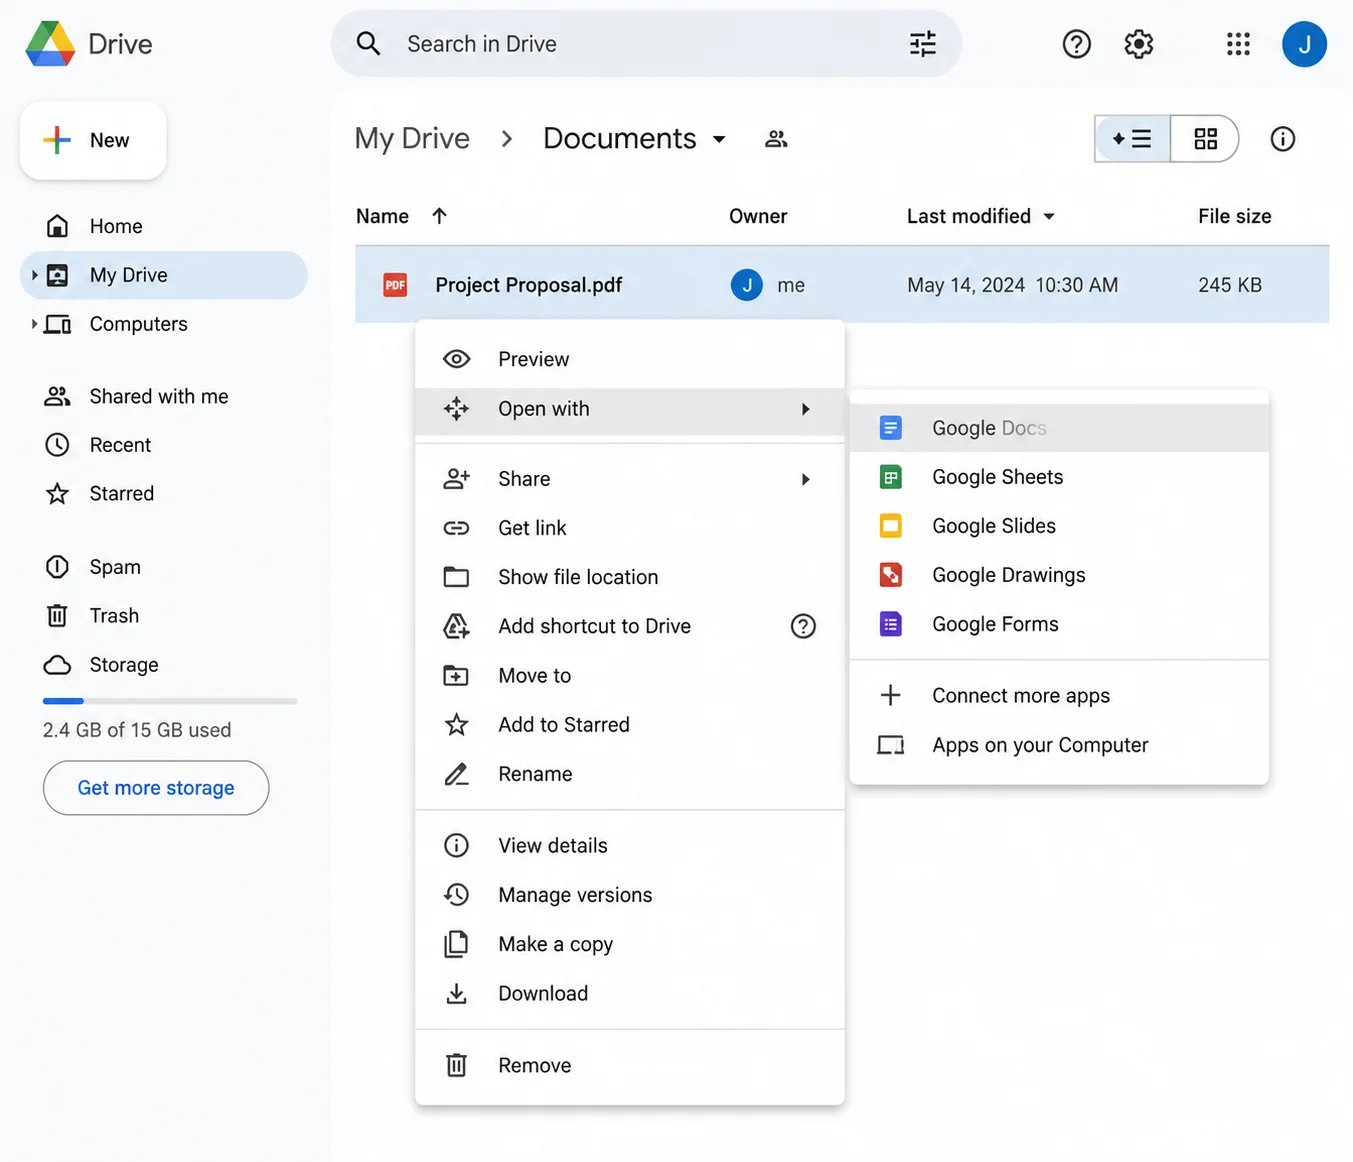Open the Google apps grid icon
Image resolution: width=1353 pixels, height=1162 pixels.
[1238, 44]
